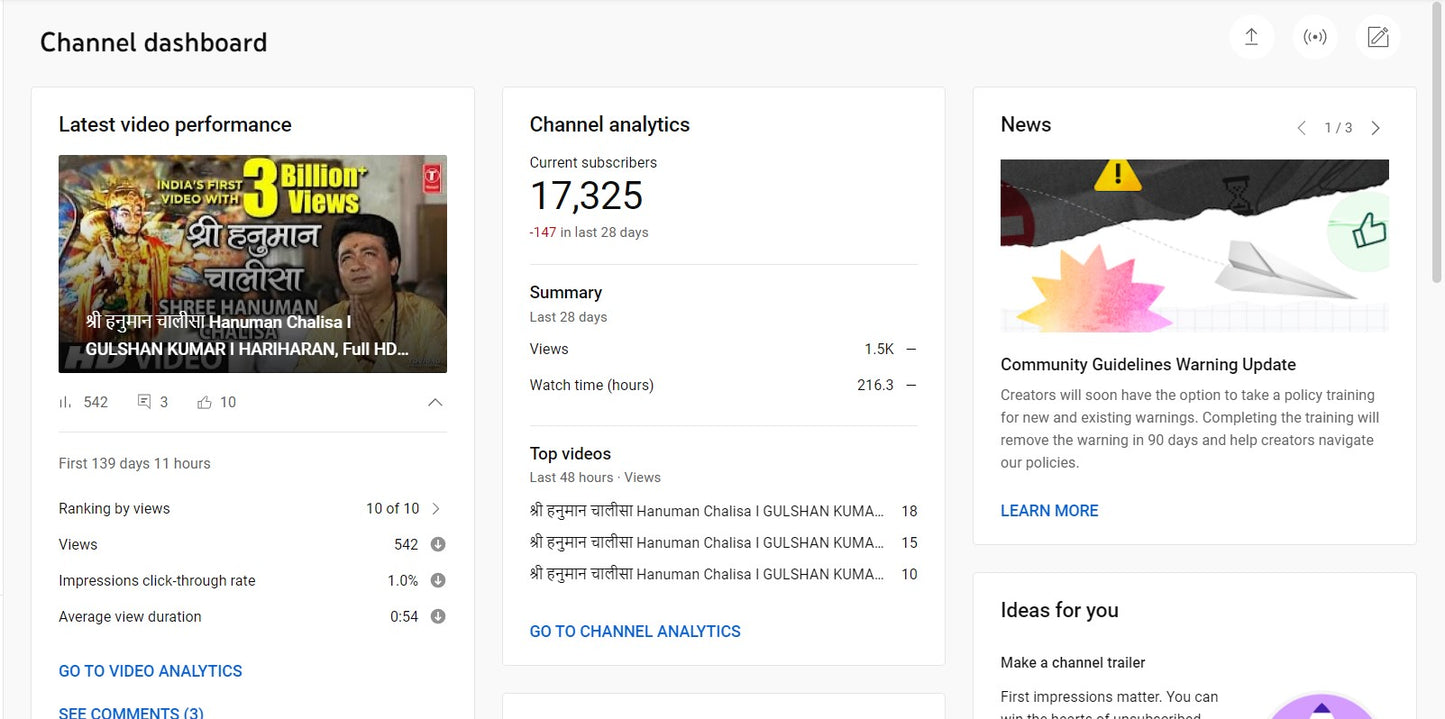
Task: Go to next news item
Action: coord(1376,128)
